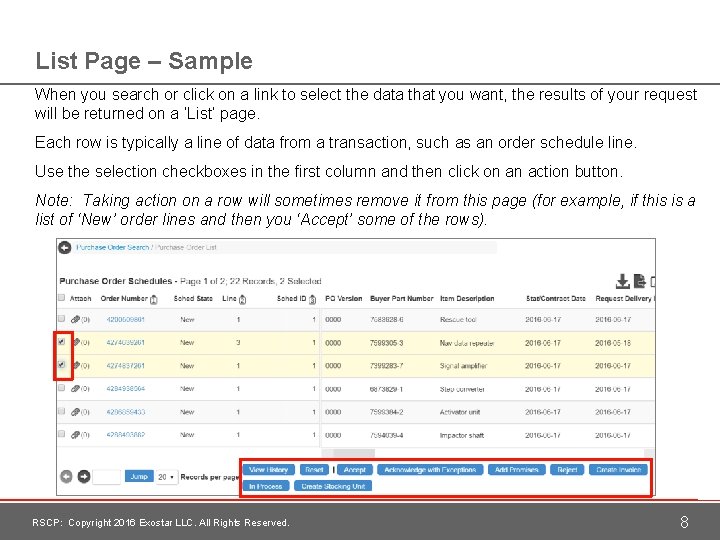Viewport: 720px width, 540px height.
Task: Open order number link in Signal amplifier row
Action: tap(125, 366)
